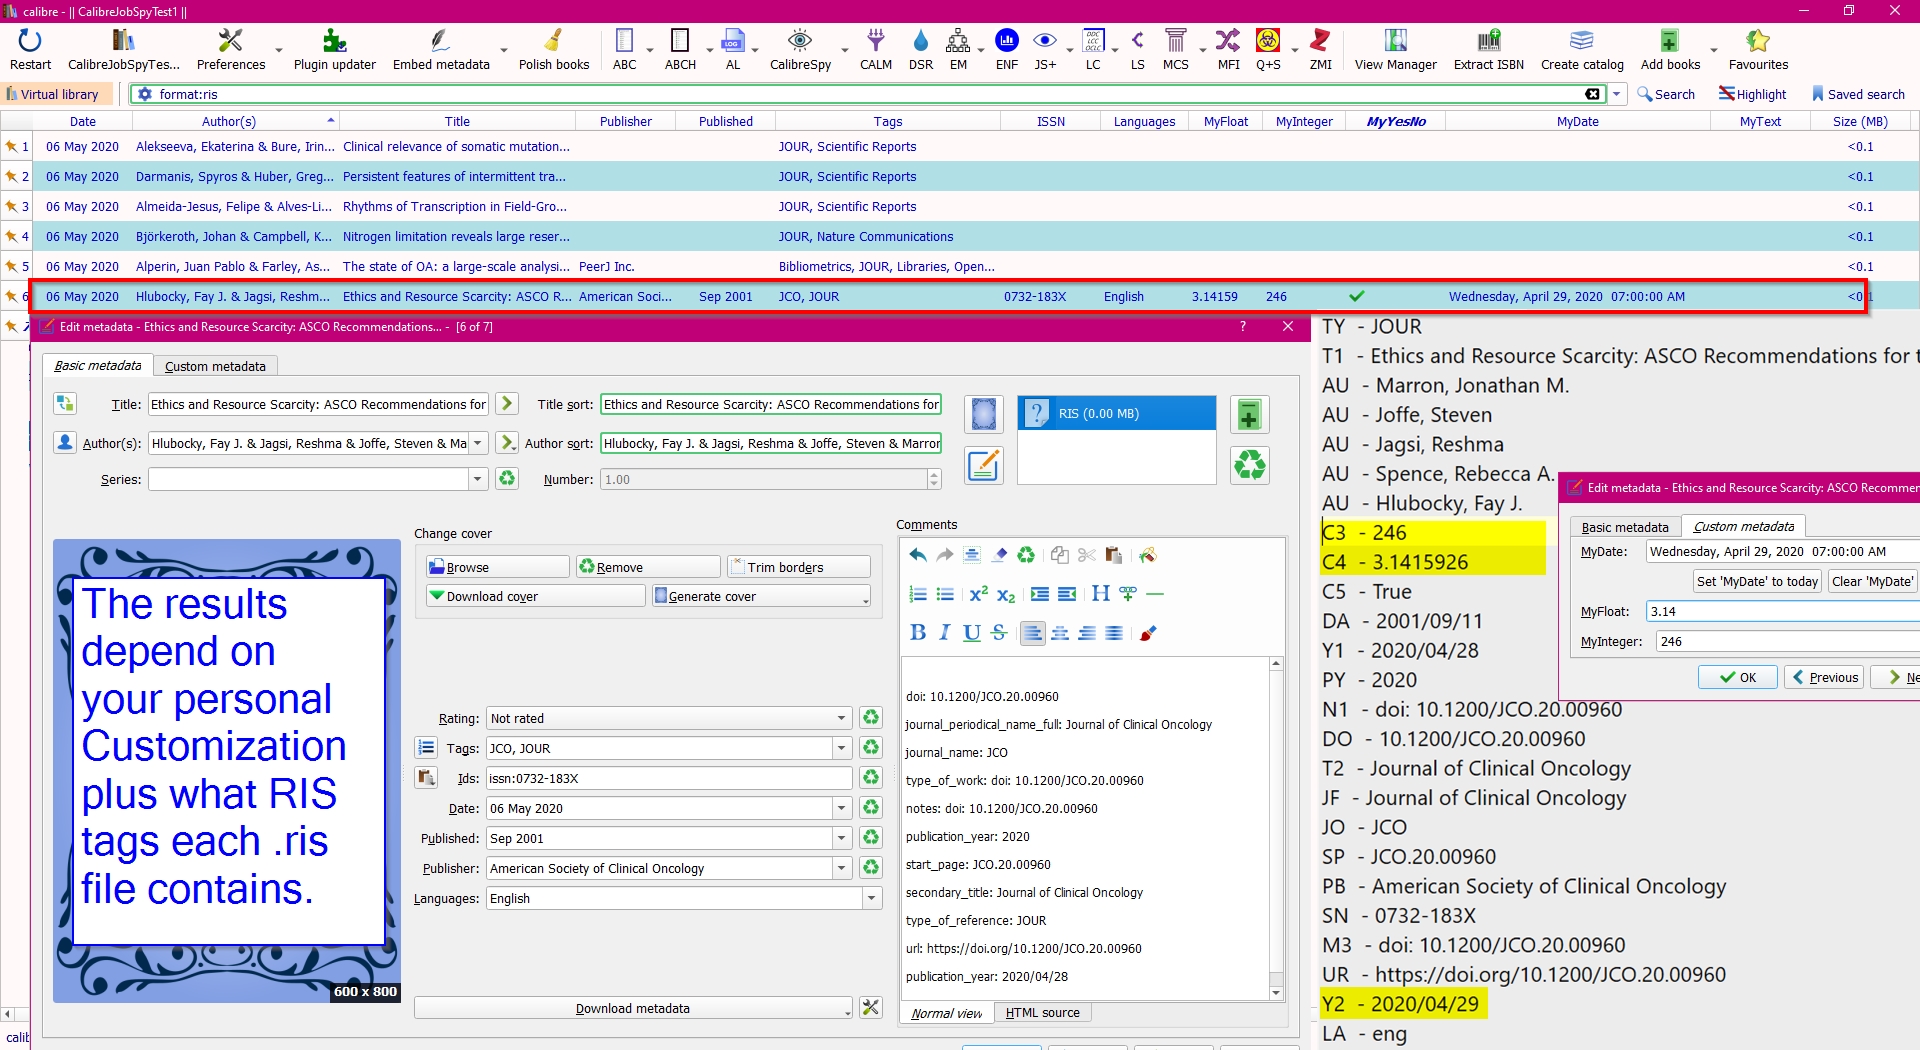The image size is (1920, 1050).
Task: Toggle superscript formatting in Comments
Action: coord(979,594)
